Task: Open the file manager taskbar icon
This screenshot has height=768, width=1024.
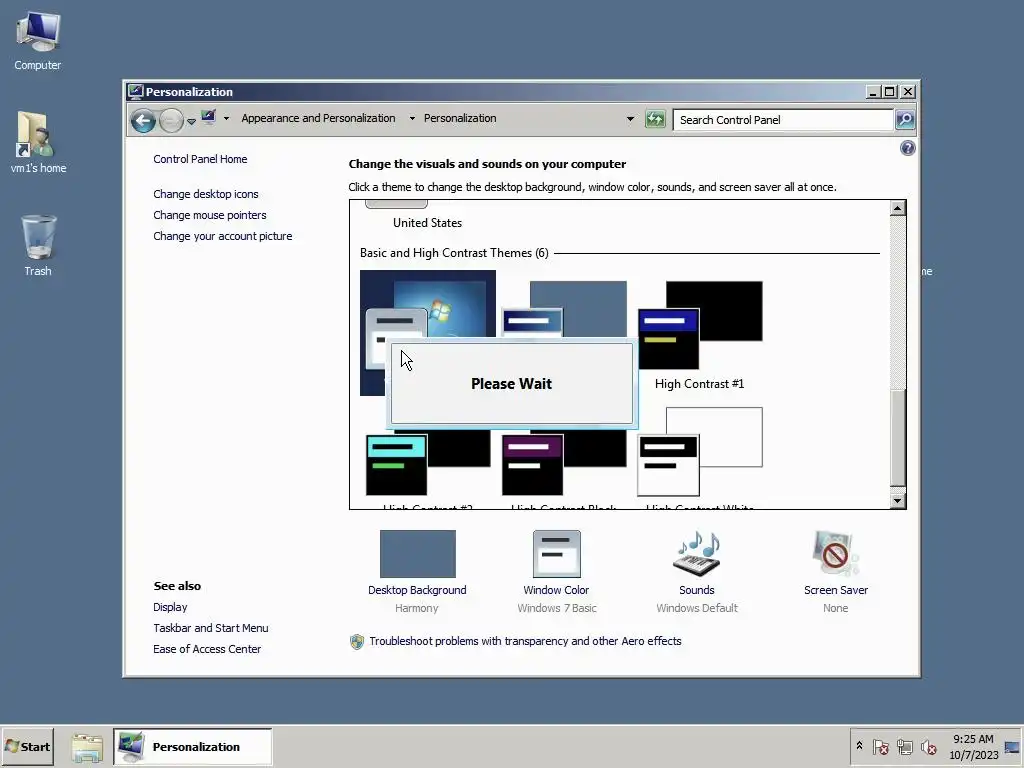Action: click(87, 747)
